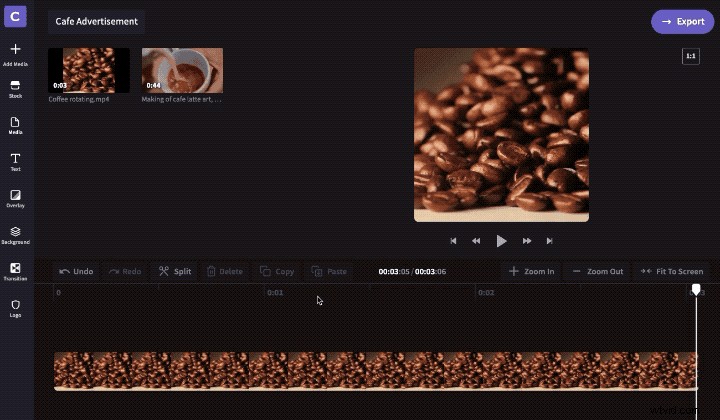The height and width of the screenshot is (420, 720).
Task: Select the Making of cafe latte art thumbnail
Action: (182, 70)
